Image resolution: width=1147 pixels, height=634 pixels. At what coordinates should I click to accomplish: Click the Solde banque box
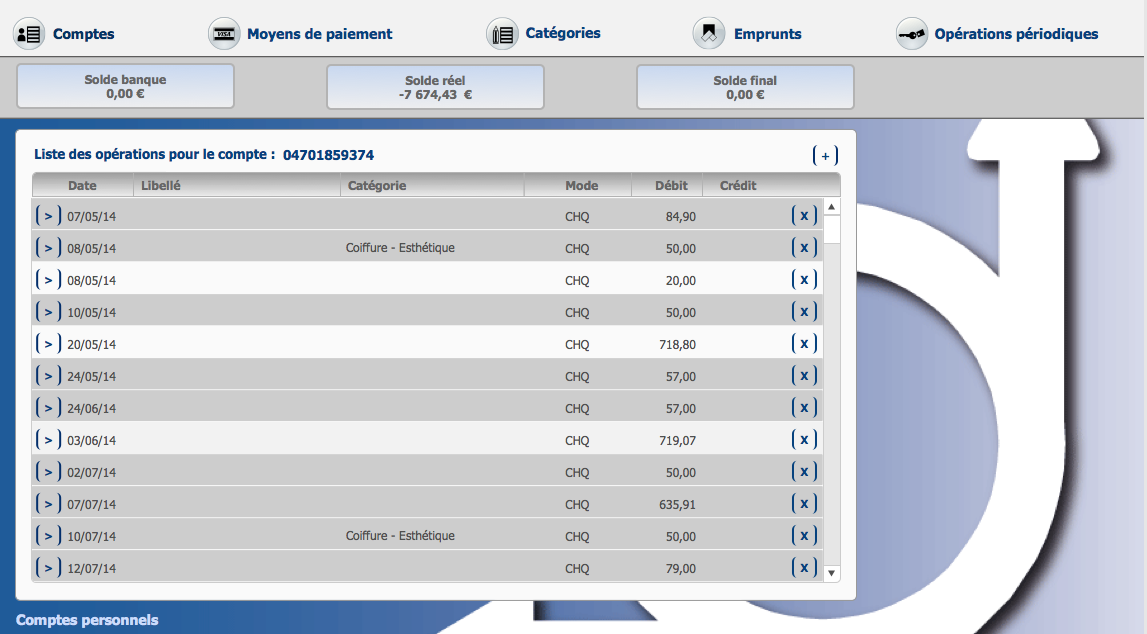125,86
